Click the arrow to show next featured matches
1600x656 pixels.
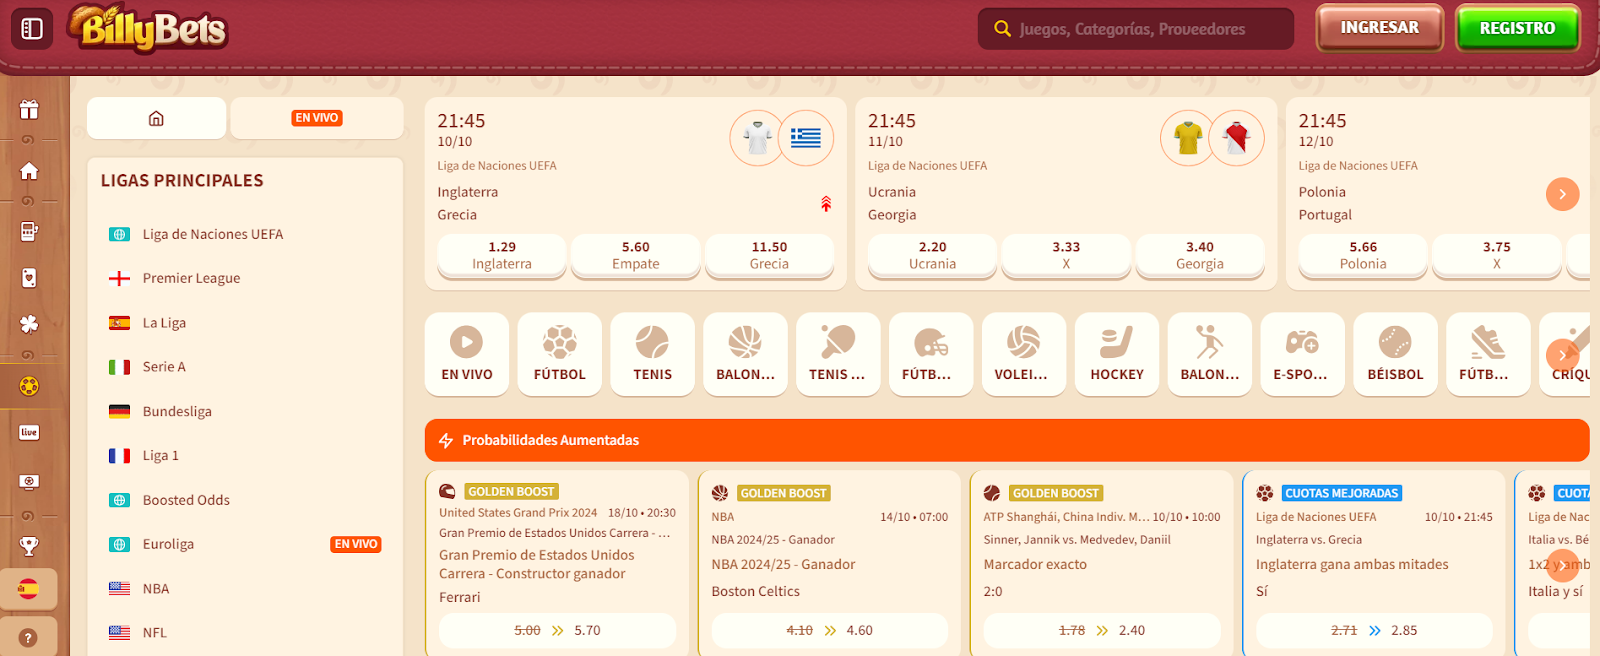click(1562, 194)
